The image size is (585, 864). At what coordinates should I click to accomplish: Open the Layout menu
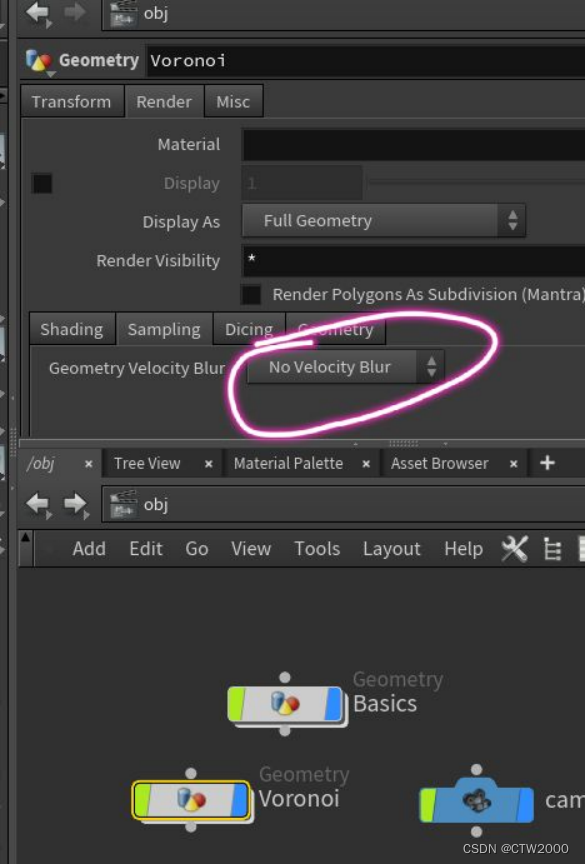pos(392,549)
